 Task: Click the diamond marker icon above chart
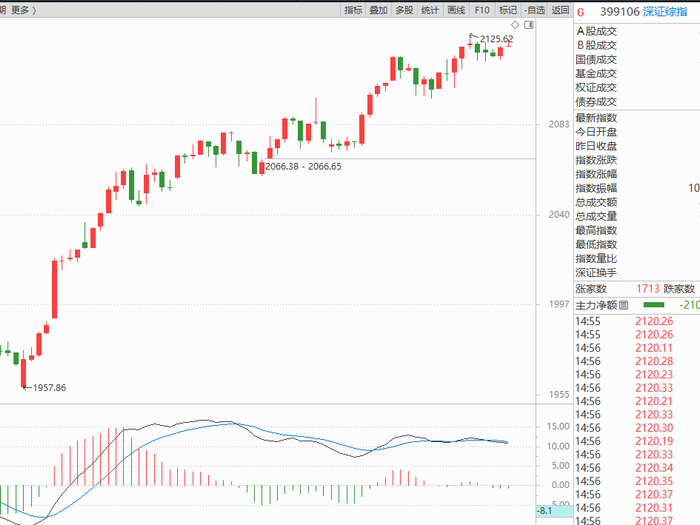click(515, 25)
